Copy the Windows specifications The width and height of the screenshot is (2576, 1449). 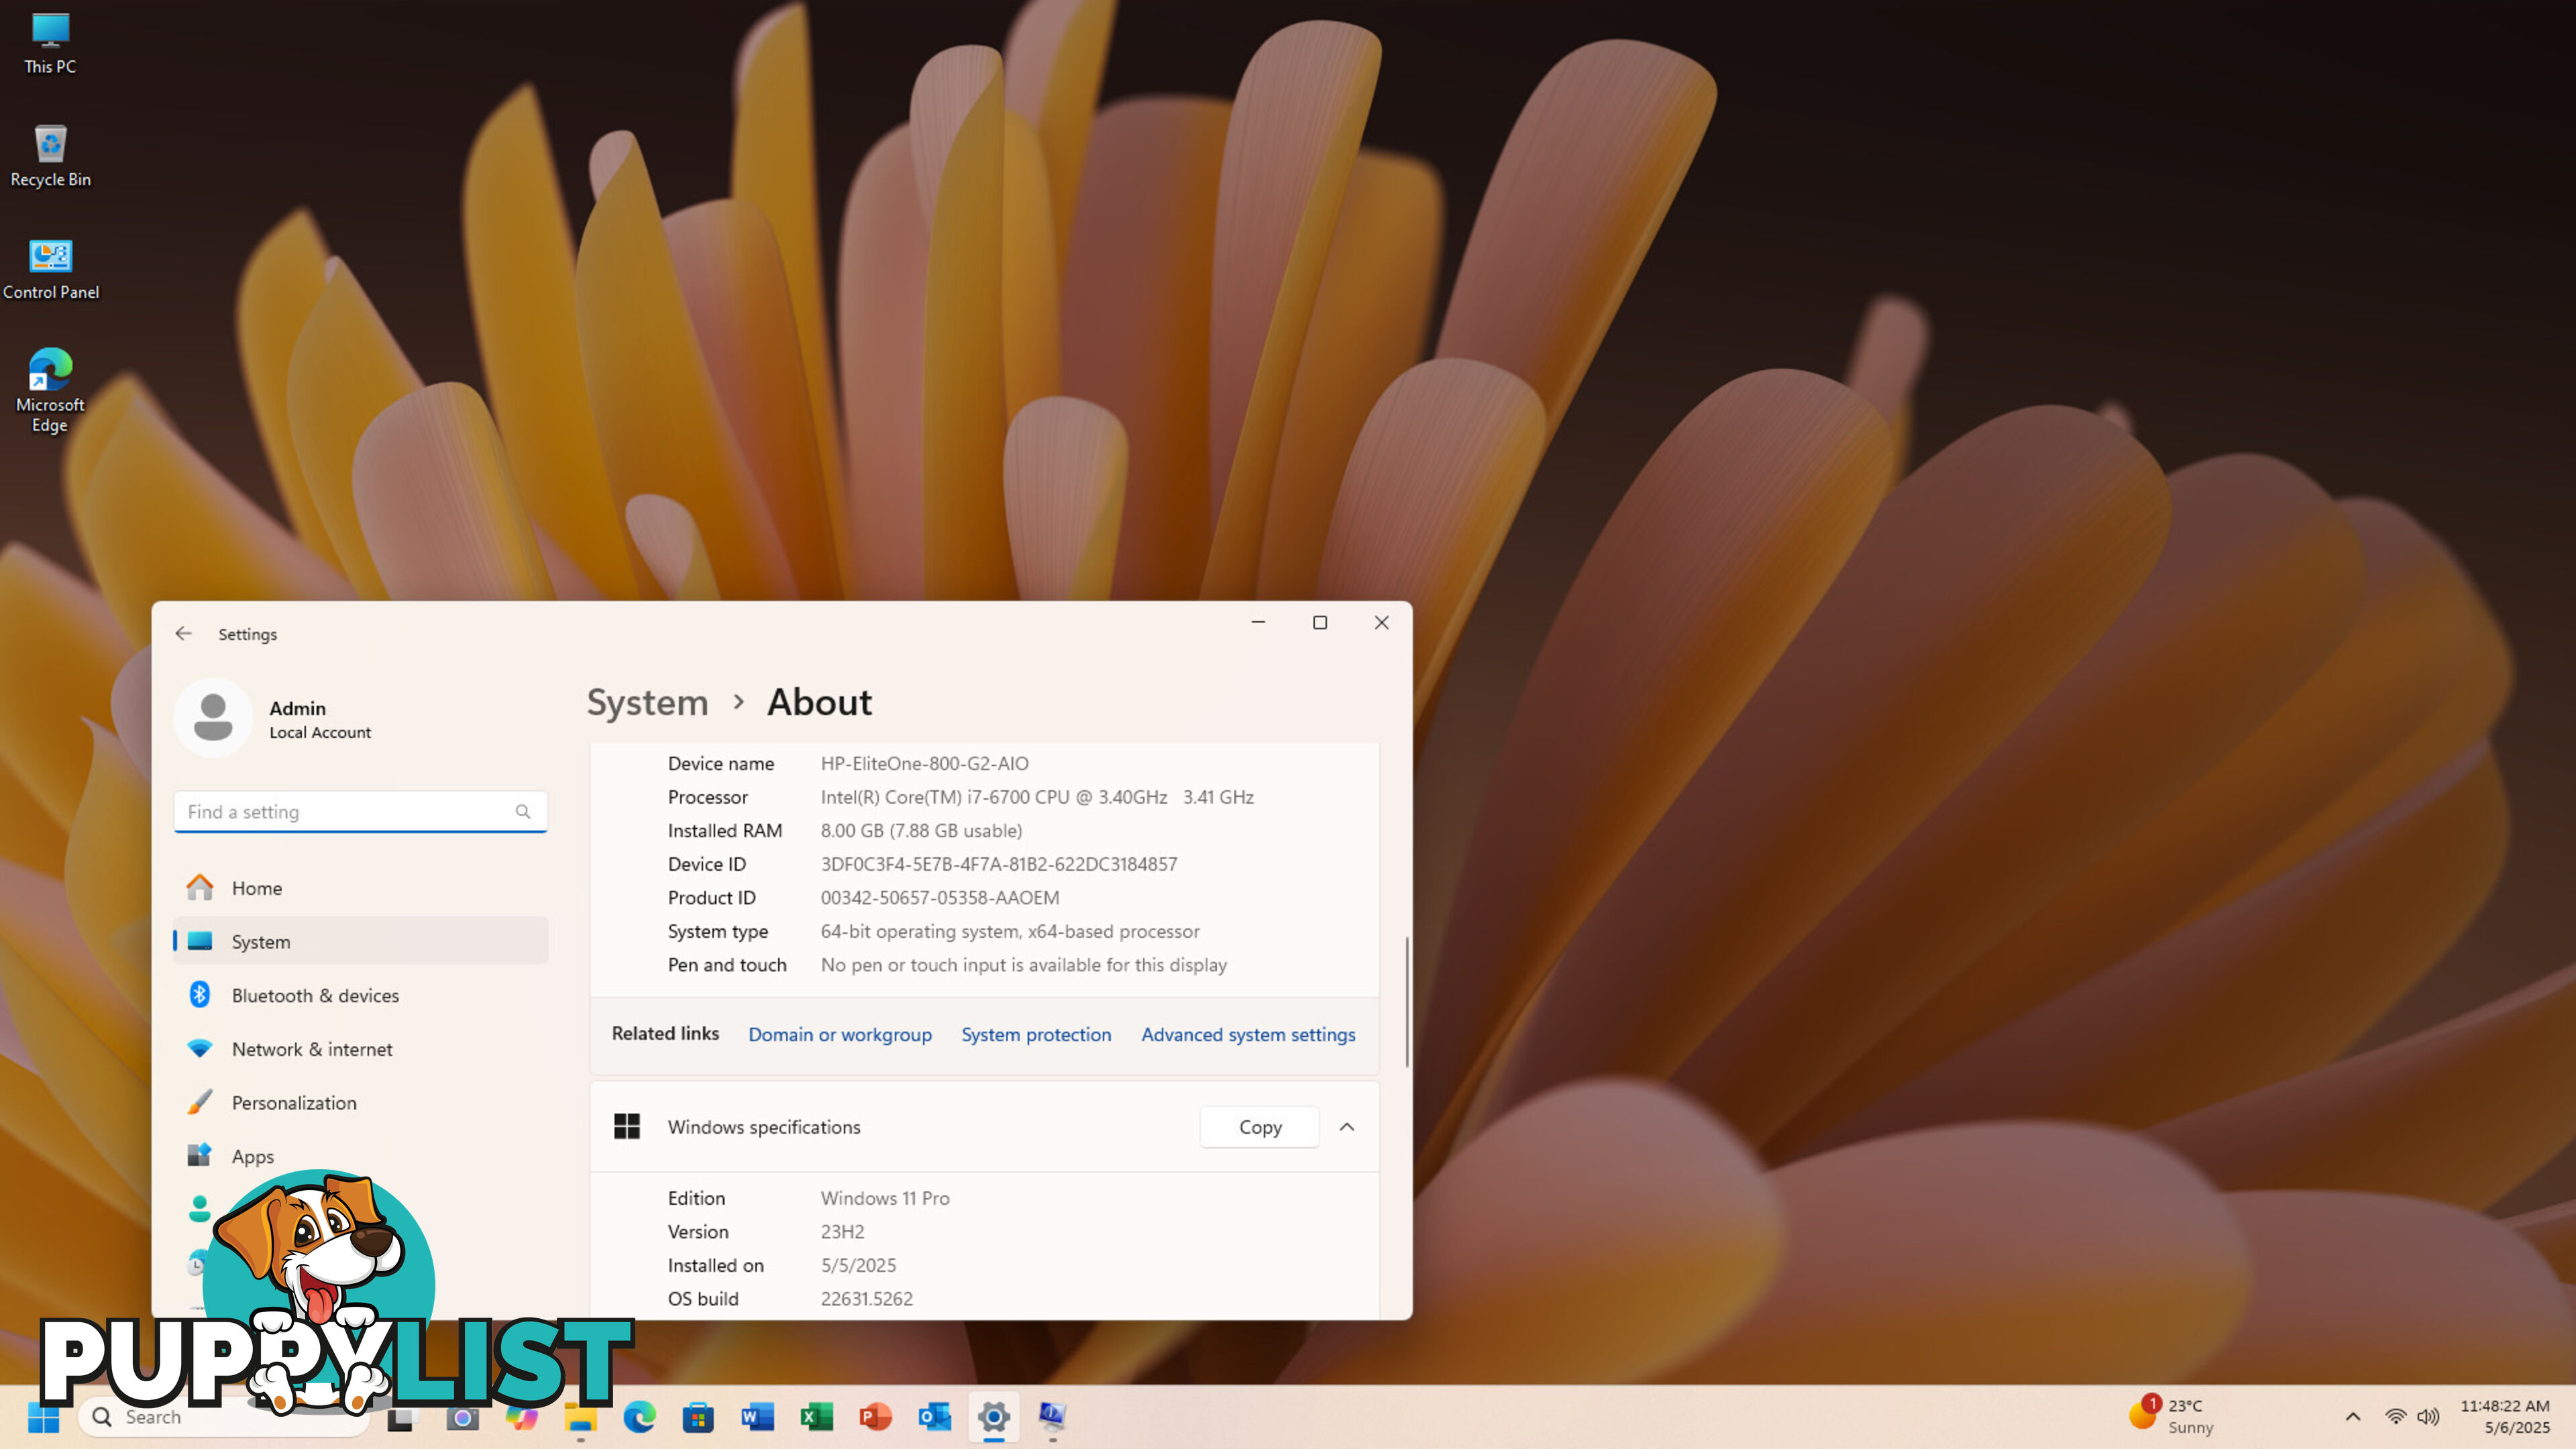coord(1260,1126)
